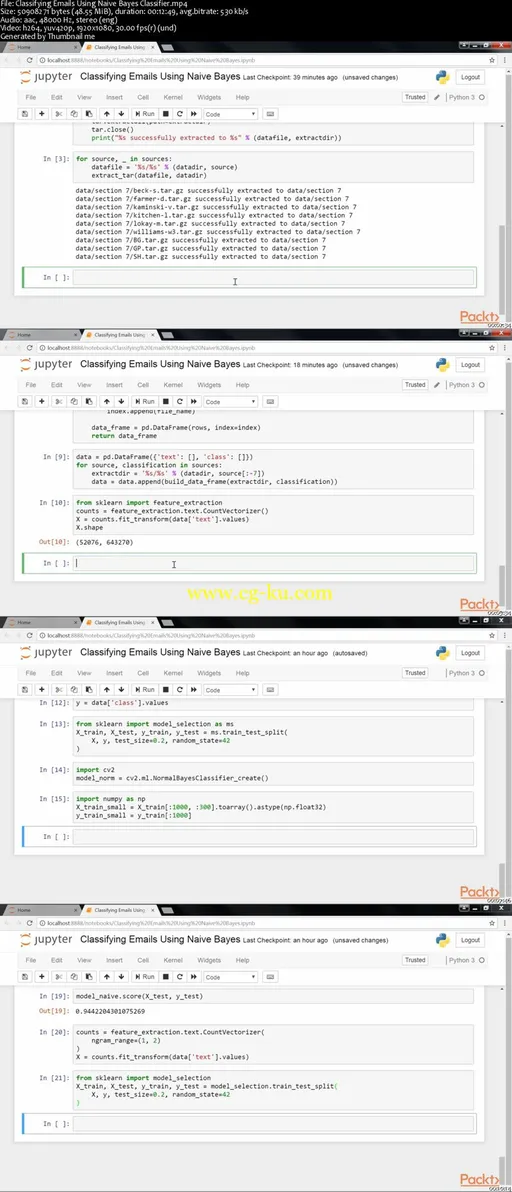Click the score output 0.9442204301075269

pos(112,1011)
